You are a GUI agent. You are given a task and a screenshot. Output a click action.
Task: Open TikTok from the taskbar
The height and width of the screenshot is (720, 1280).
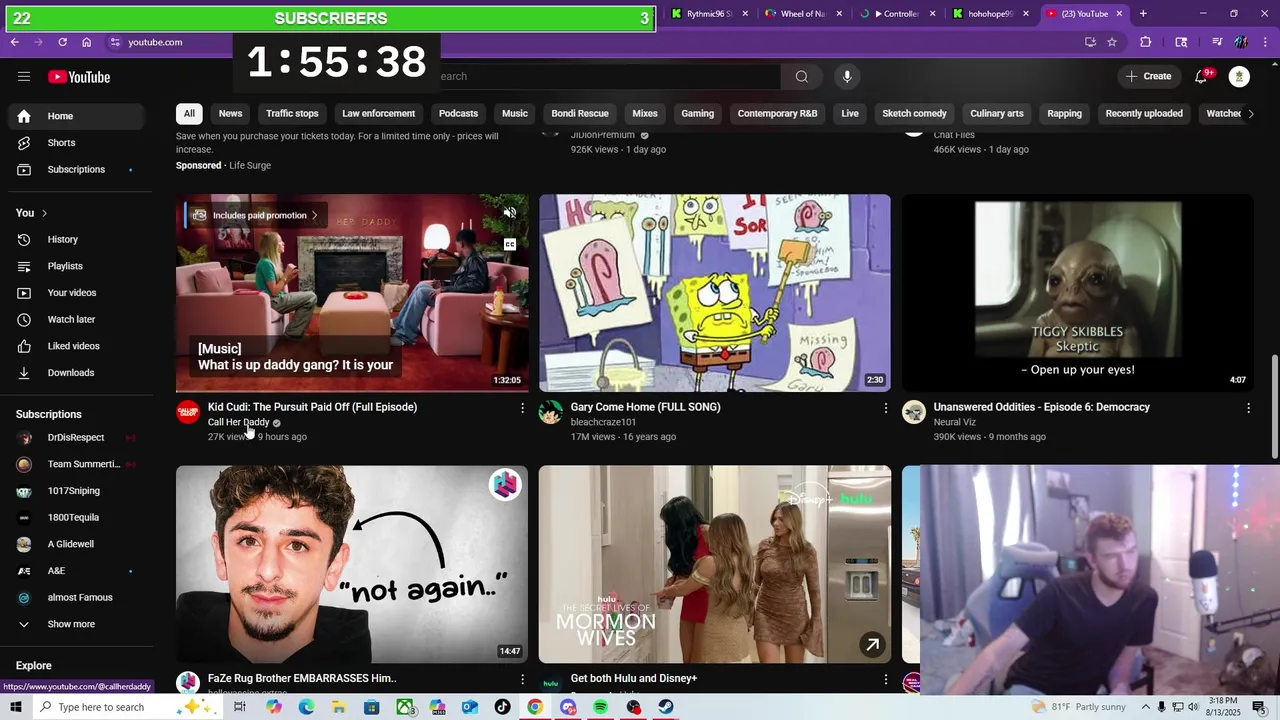point(502,707)
